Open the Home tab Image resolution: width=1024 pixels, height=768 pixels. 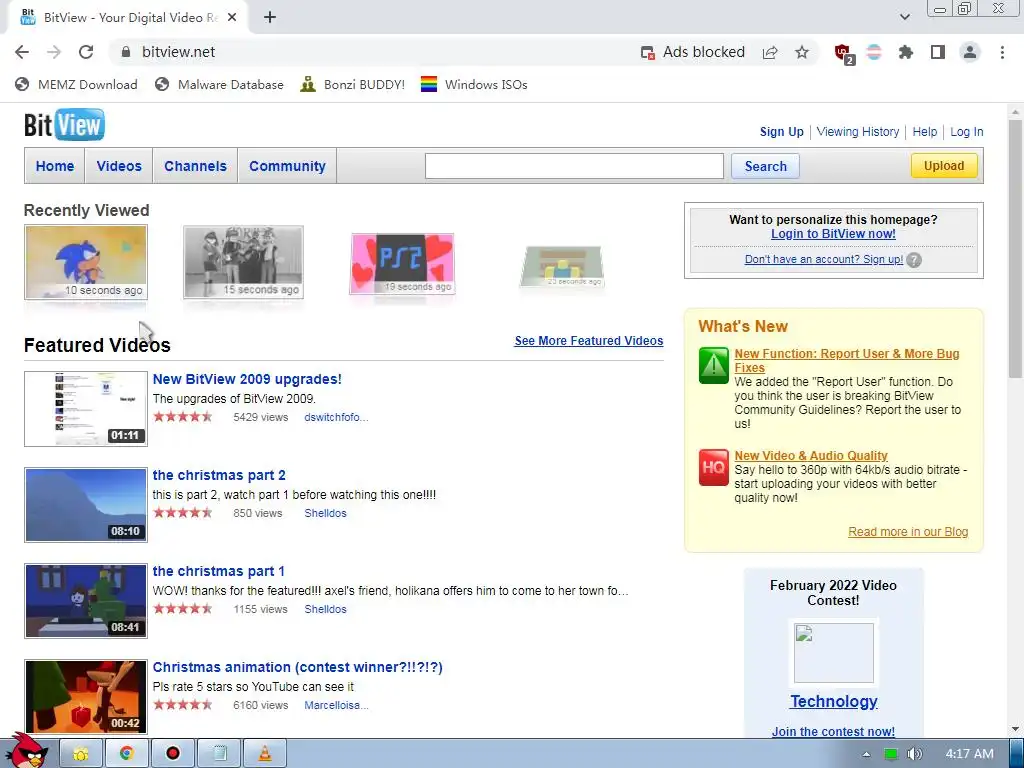click(55, 166)
